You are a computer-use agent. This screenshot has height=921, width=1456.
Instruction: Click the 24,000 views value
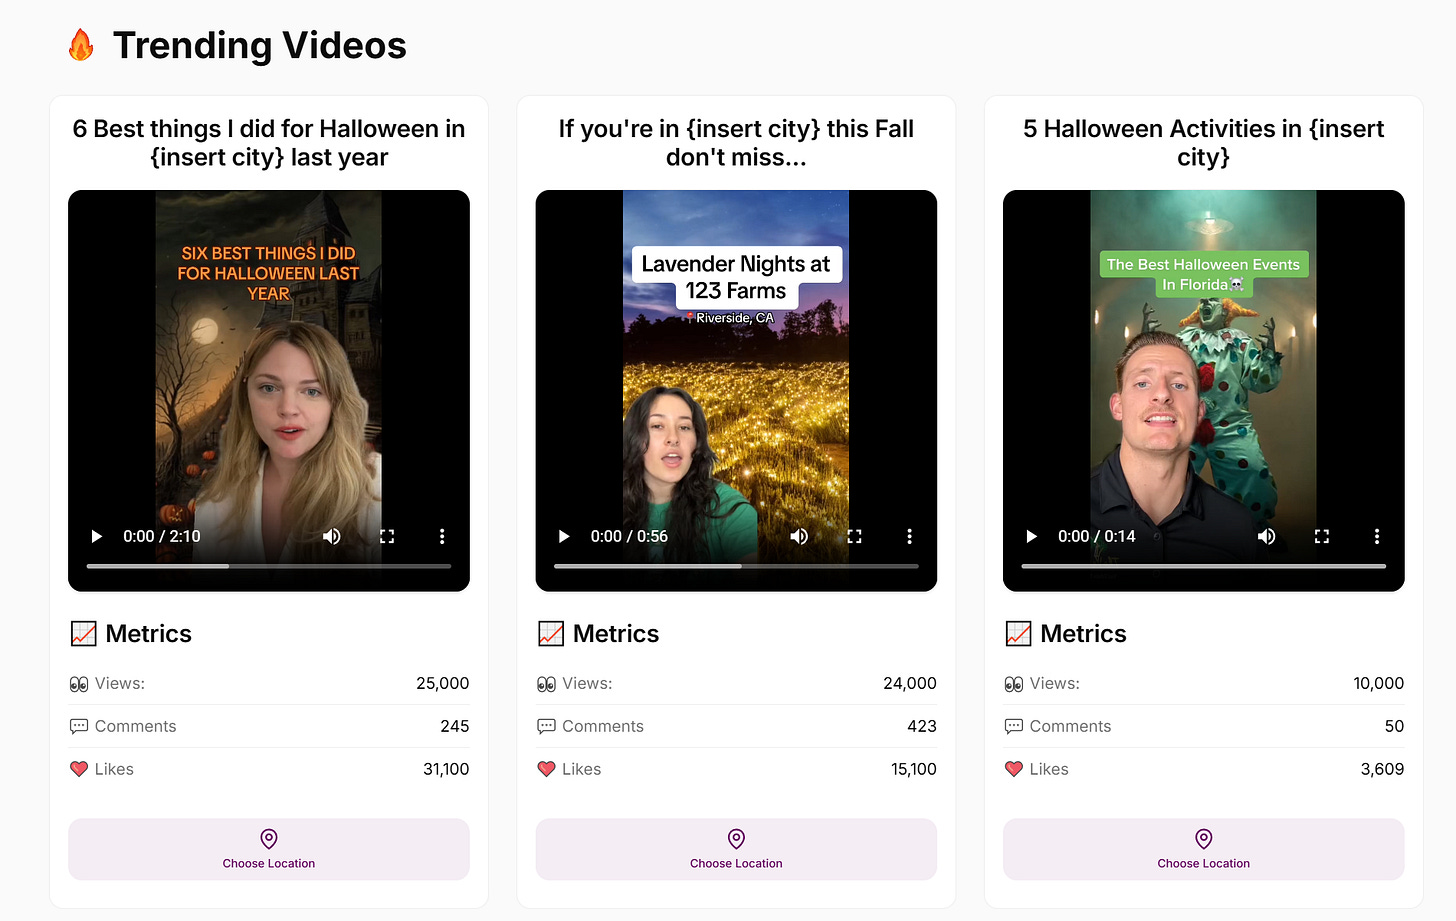[x=910, y=684]
